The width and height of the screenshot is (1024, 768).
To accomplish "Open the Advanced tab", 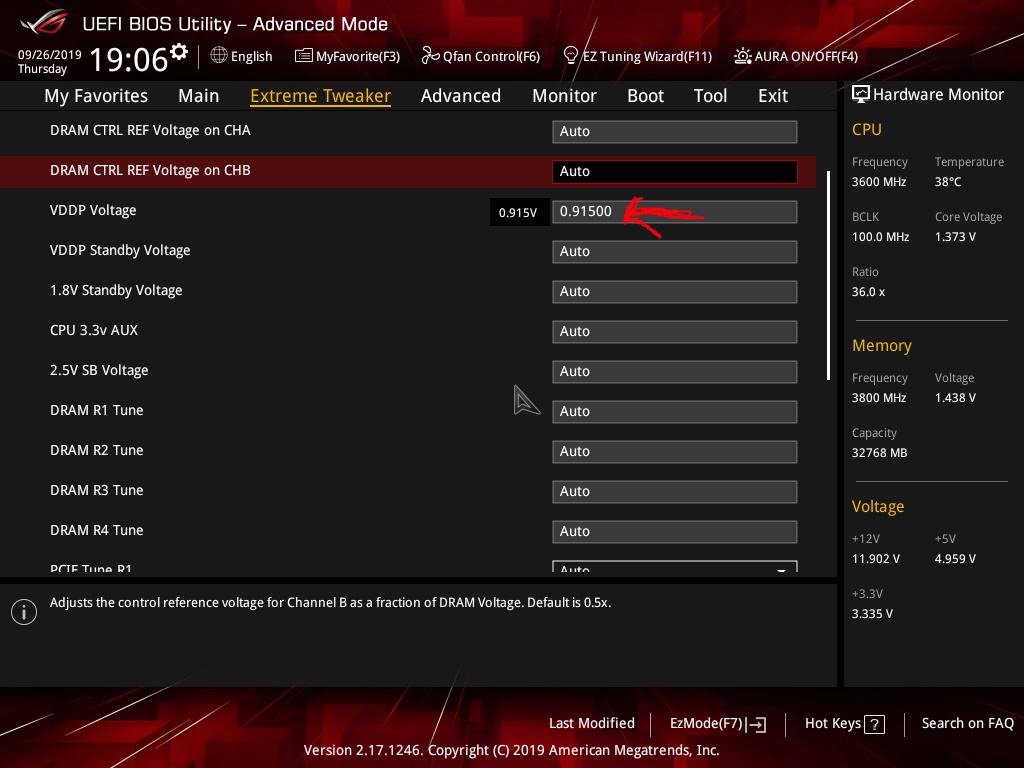I will (461, 96).
